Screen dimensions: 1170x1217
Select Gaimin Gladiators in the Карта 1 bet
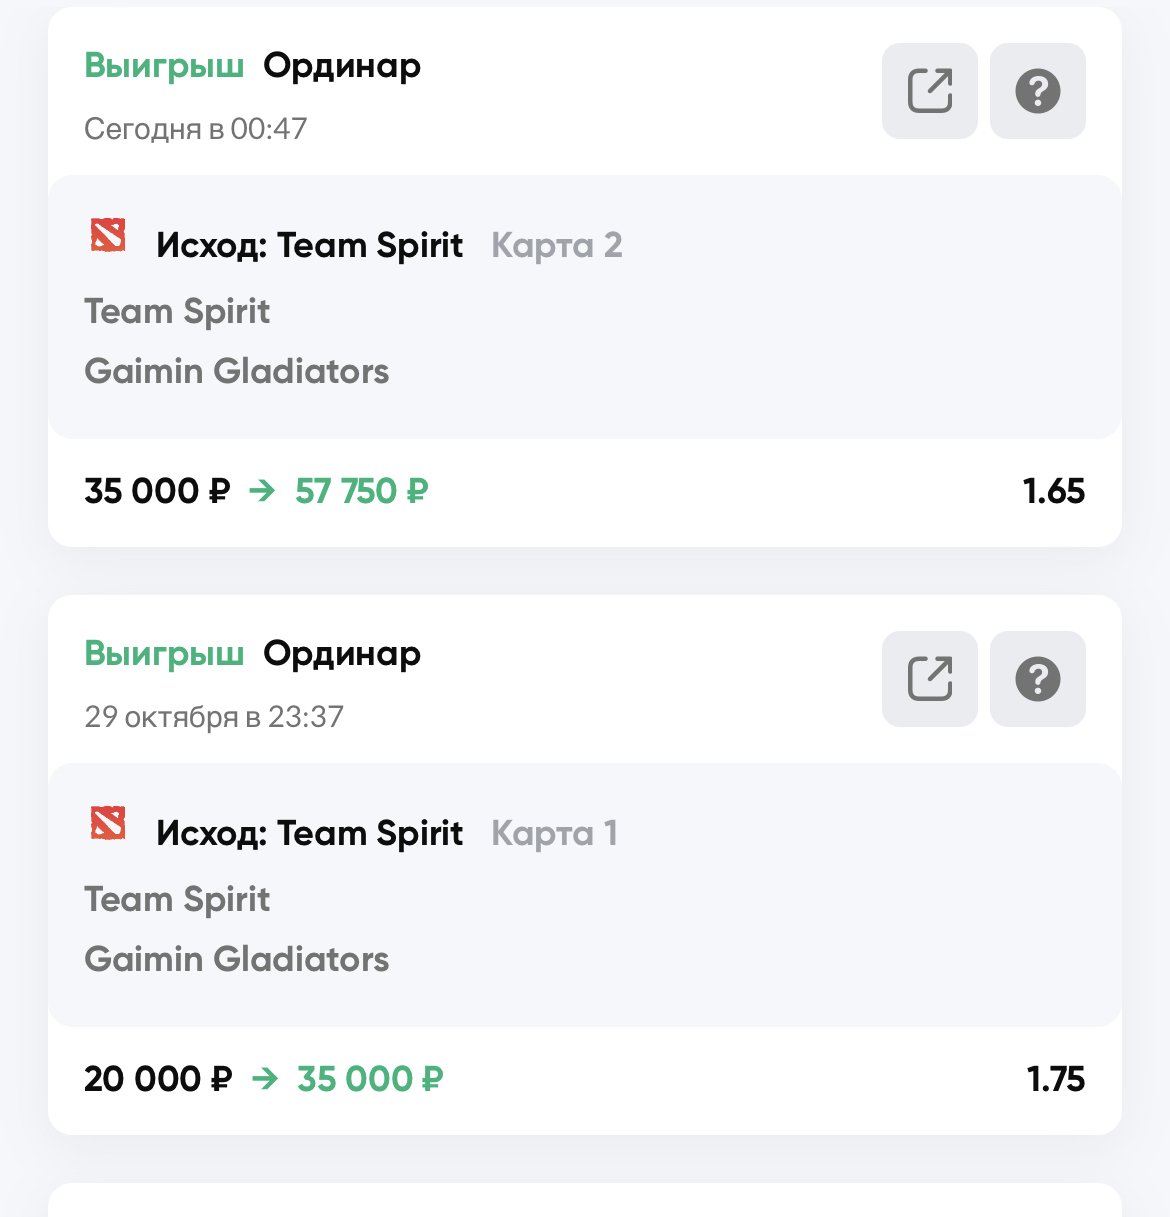coord(236,959)
